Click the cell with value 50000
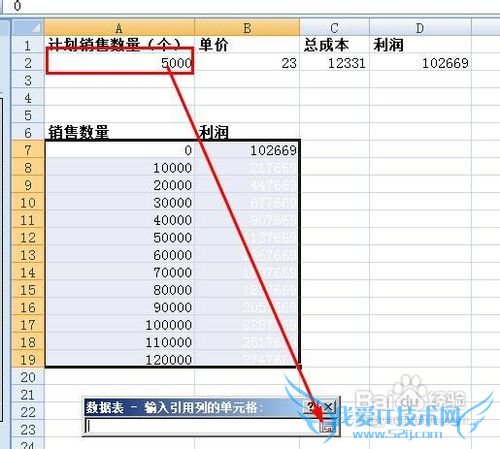This screenshot has height=449, width=500. click(119, 237)
